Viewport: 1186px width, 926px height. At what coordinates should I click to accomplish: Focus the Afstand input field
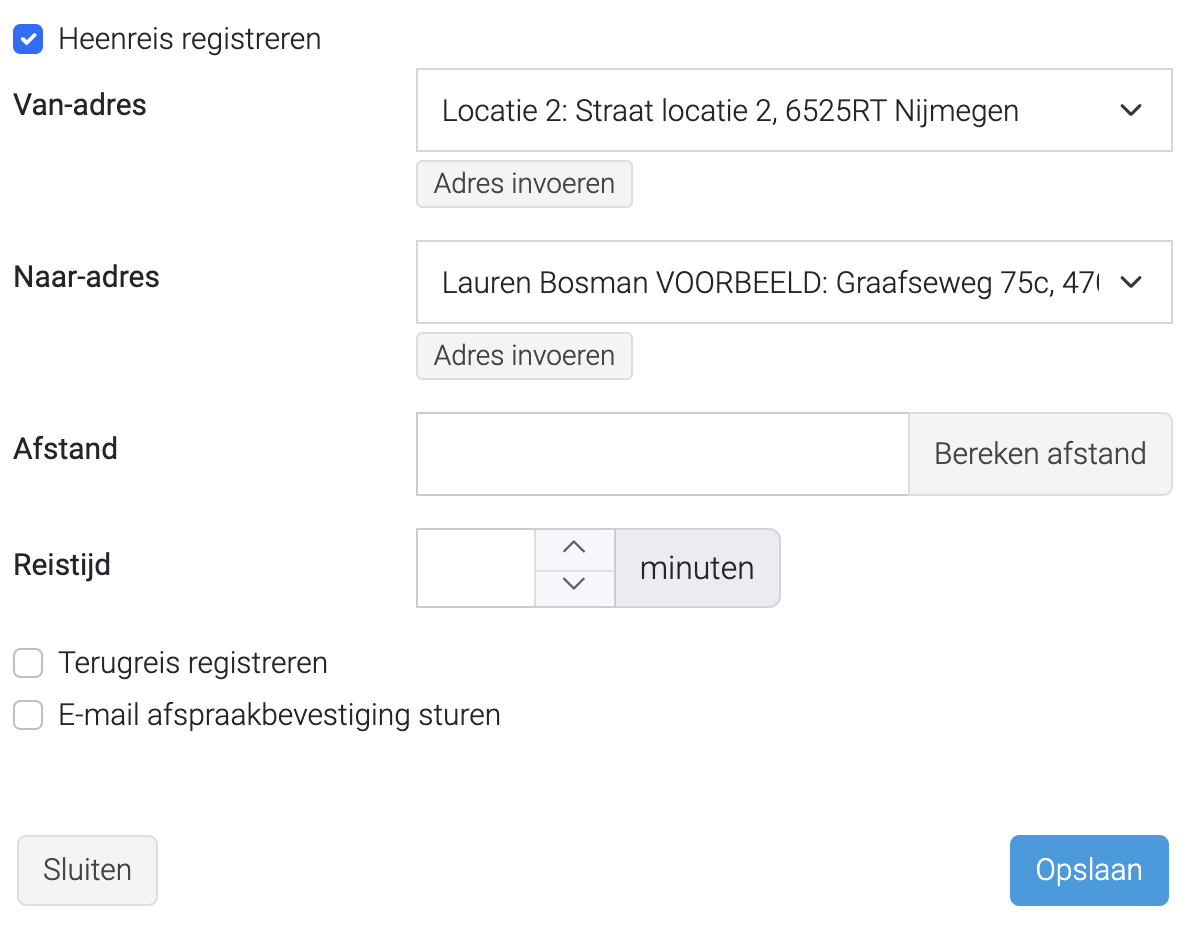[663, 454]
